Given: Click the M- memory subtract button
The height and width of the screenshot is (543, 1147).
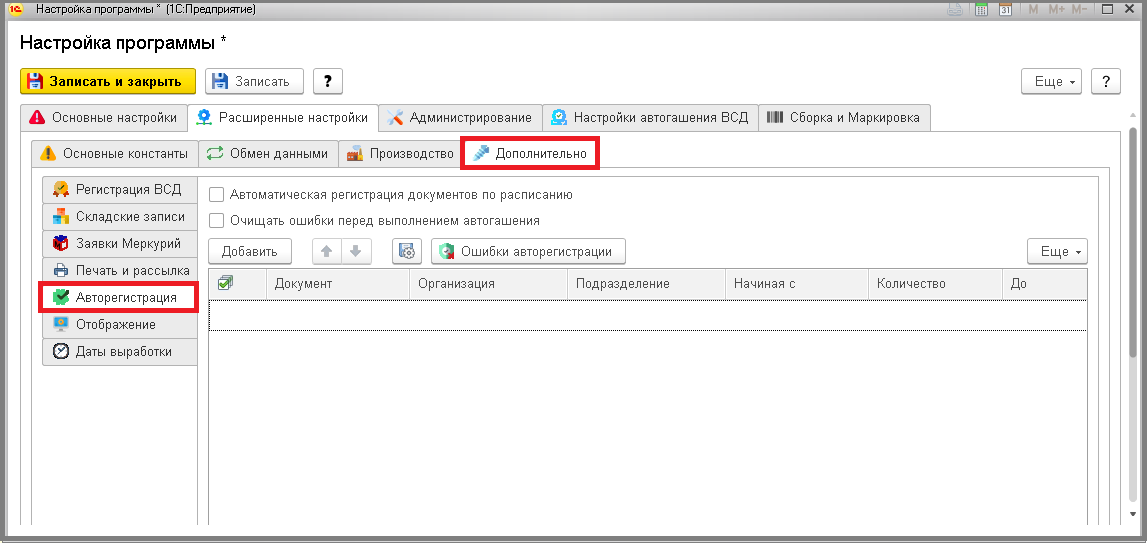Looking at the screenshot, I should pyautogui.click(x=1079, y=10).
